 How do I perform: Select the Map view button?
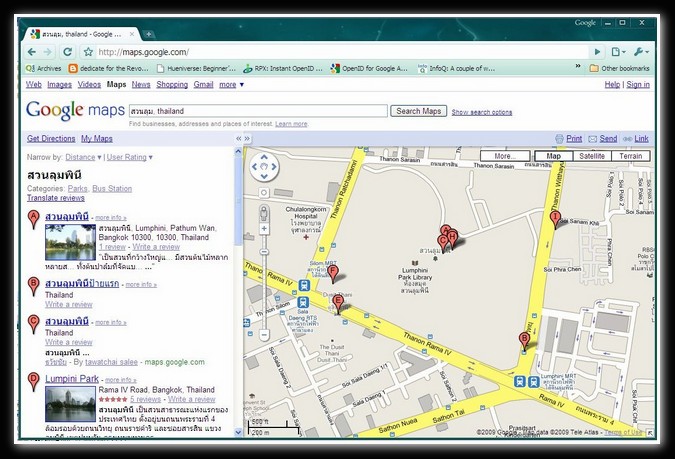coord(554,156)
